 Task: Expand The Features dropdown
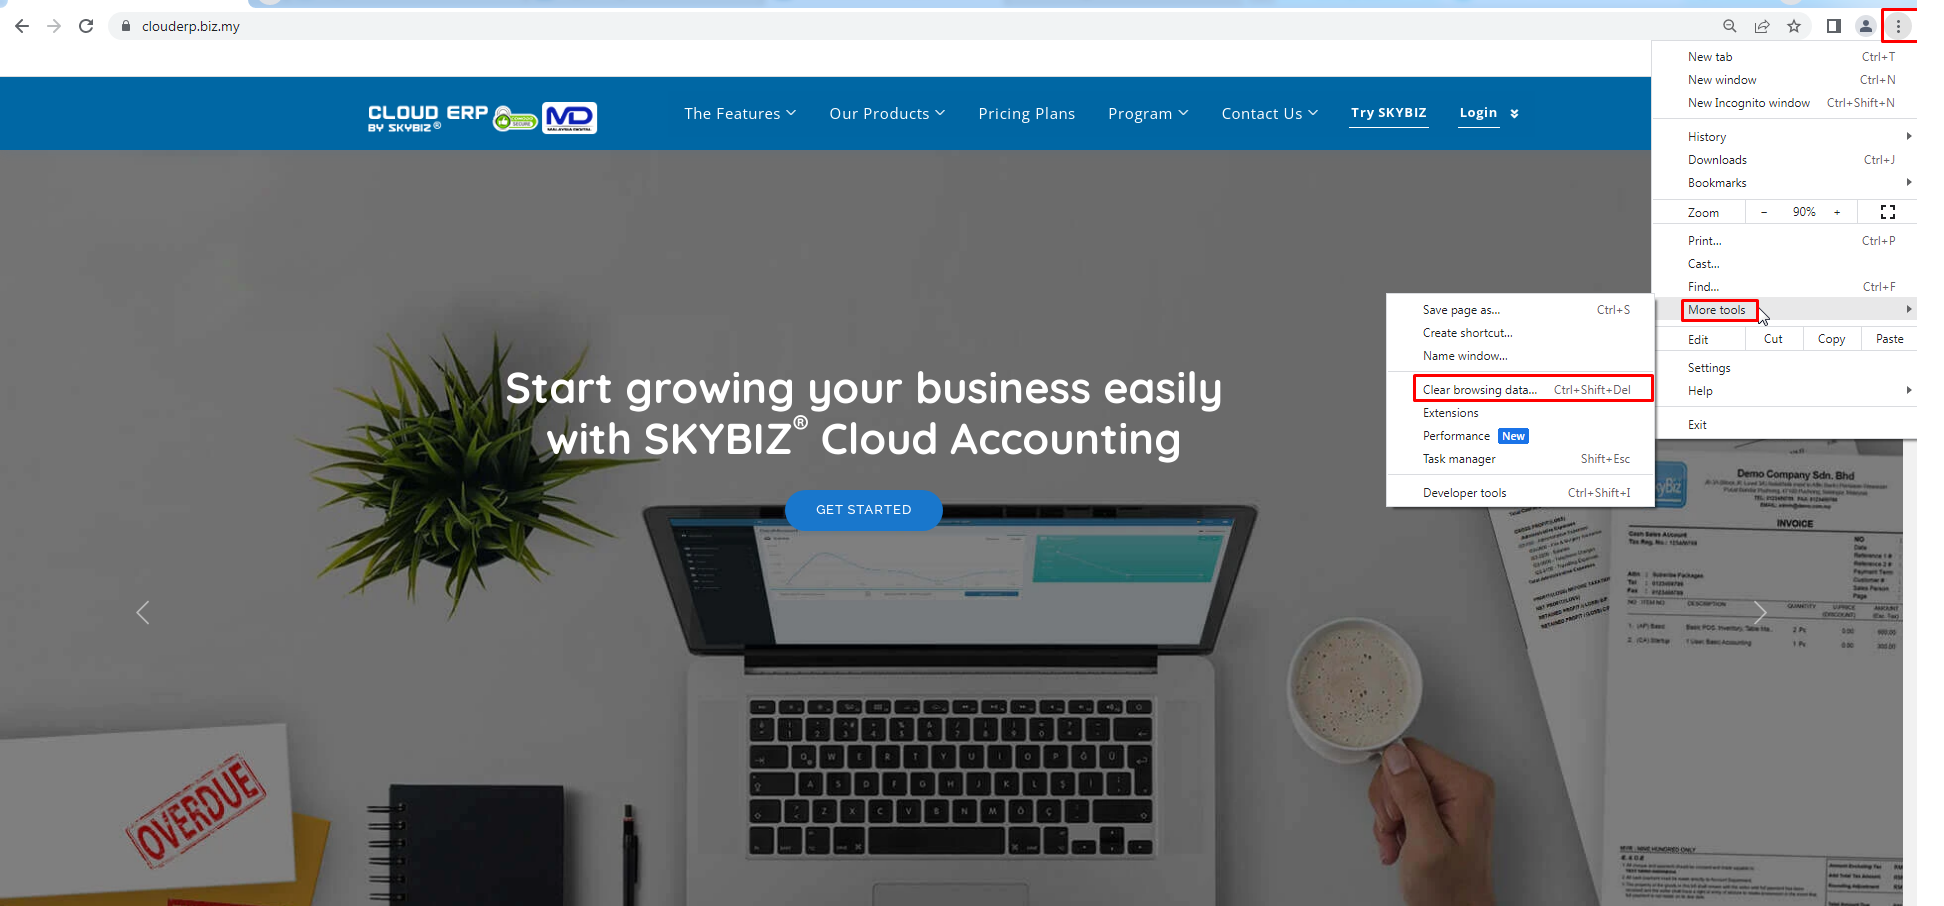coord(740,114)
